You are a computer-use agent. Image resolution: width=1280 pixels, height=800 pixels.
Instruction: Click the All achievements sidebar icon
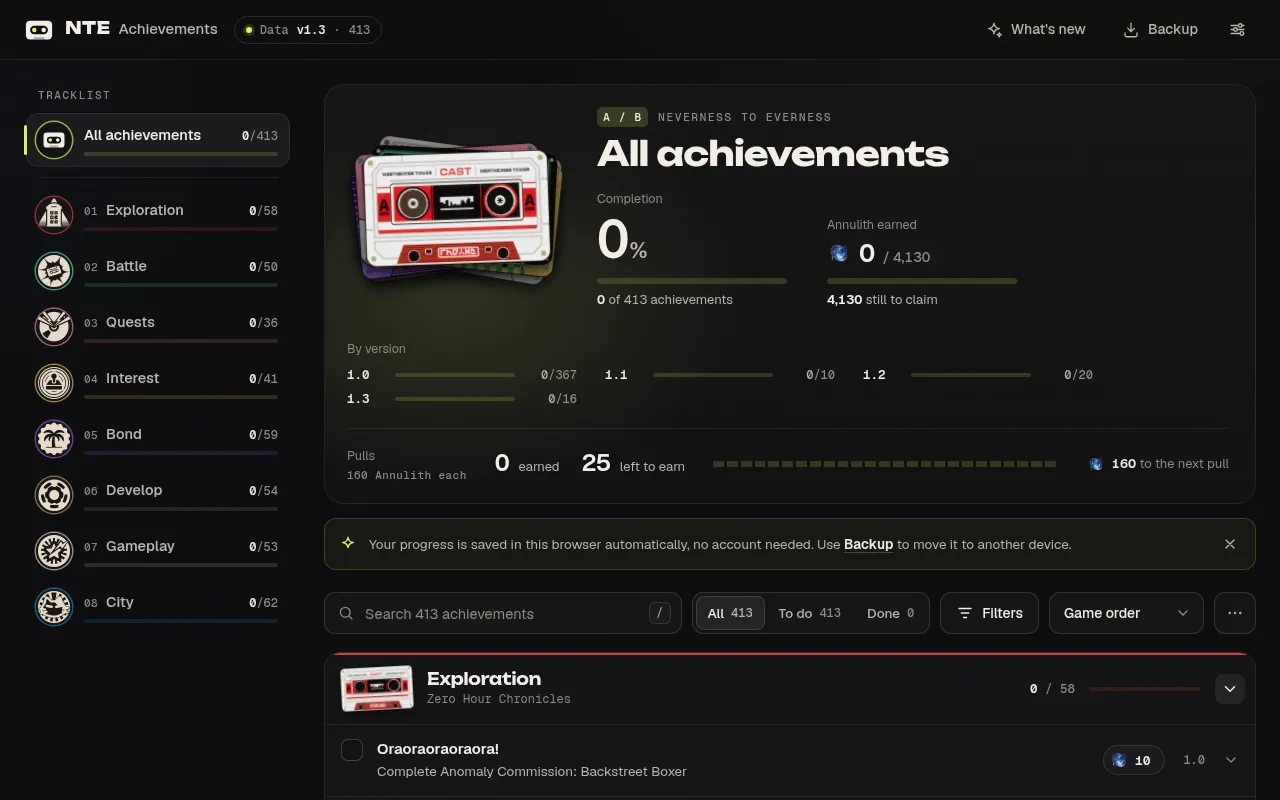tap(54, 140)
